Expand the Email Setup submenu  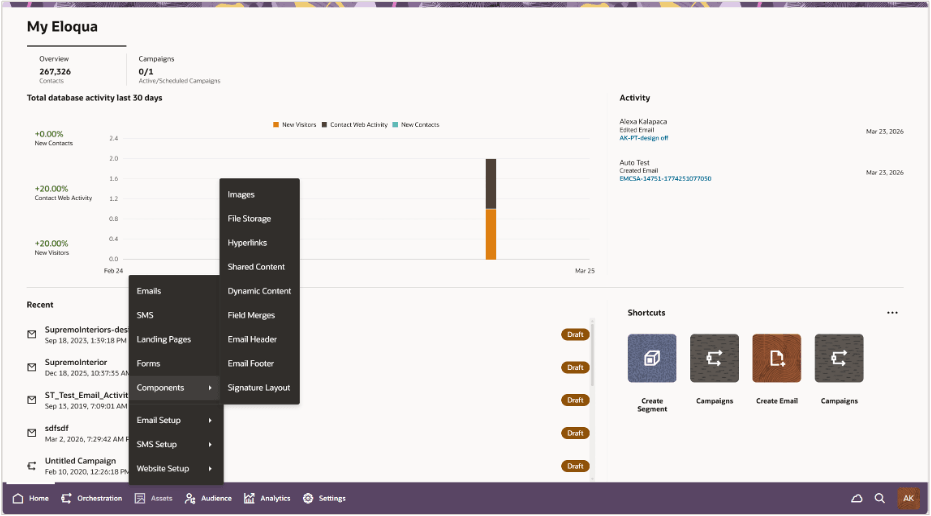(176, 420)
